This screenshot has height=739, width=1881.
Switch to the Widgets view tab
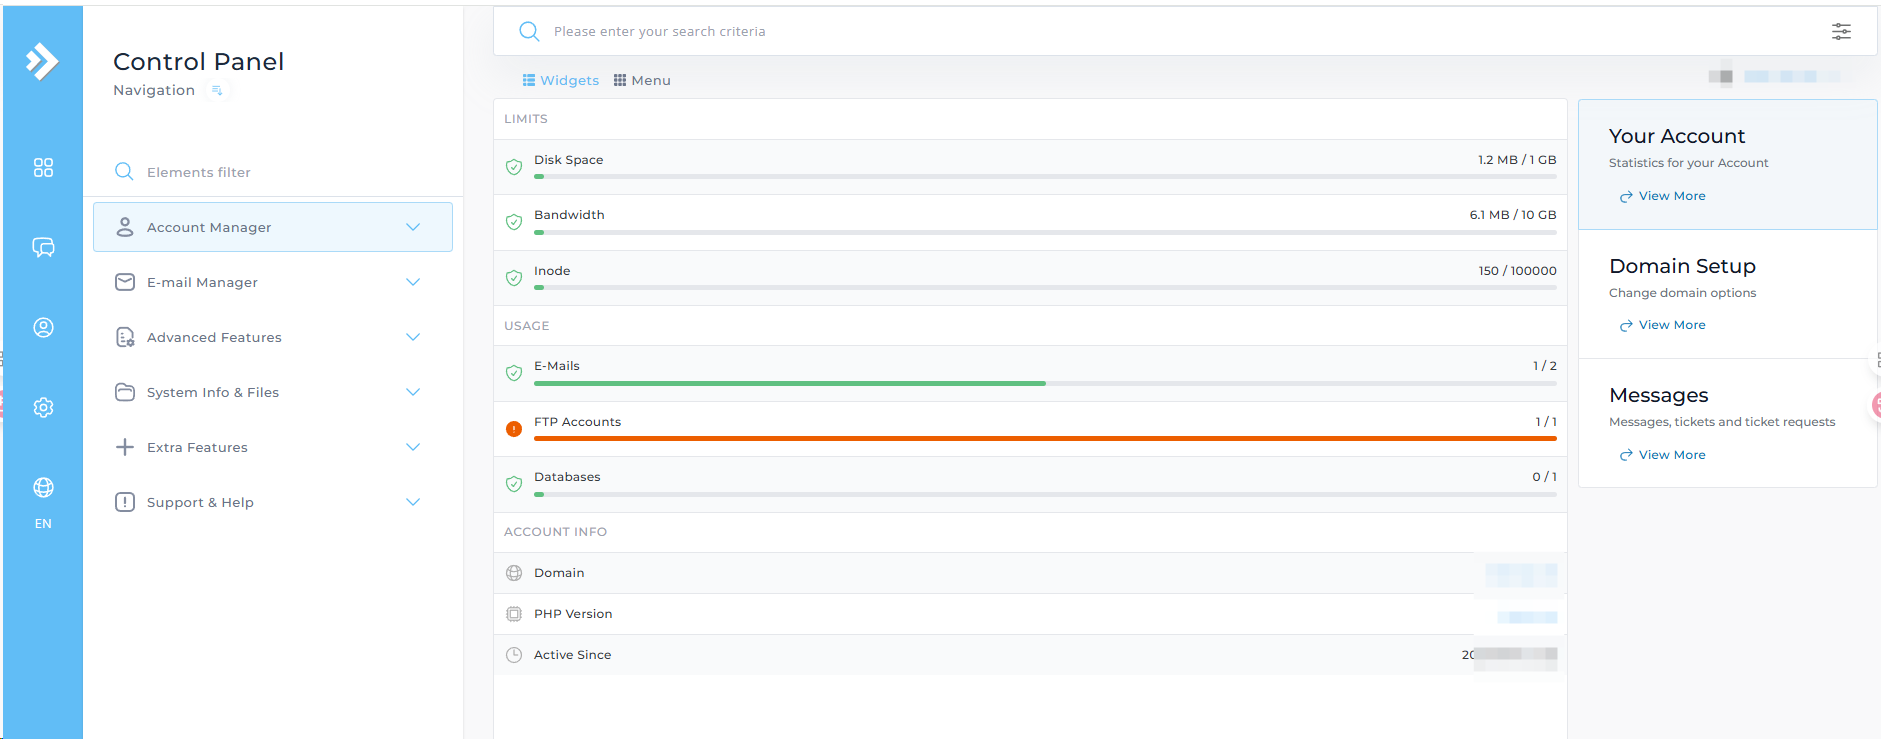tap(561, 80)
